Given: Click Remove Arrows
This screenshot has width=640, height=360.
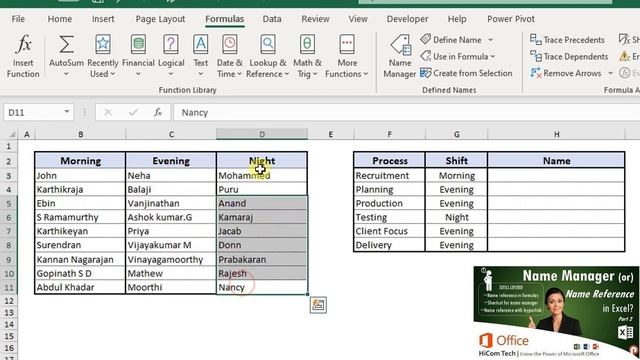Looking at the screenshot, I should (566, 73).
